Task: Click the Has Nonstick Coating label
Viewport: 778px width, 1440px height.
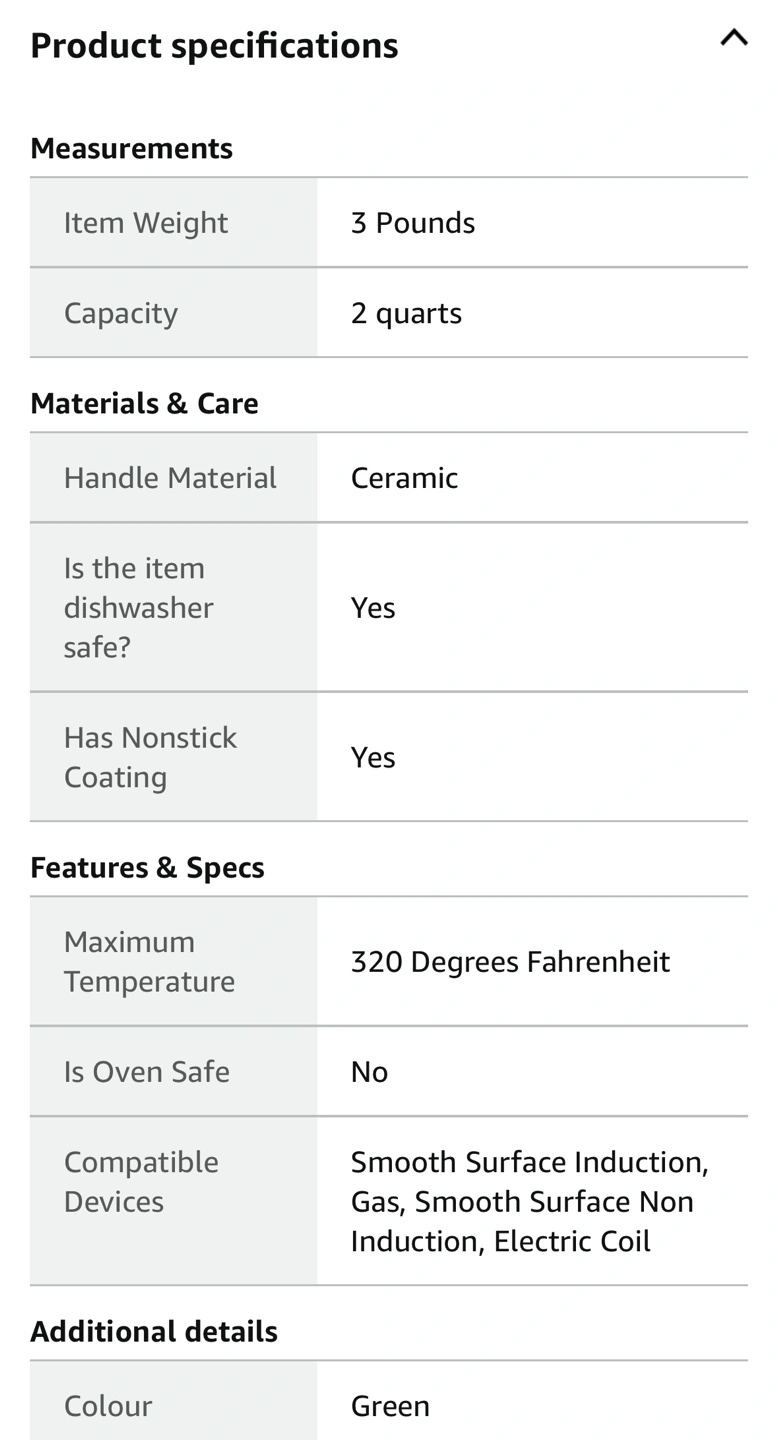Action: (x=150, y=757)
